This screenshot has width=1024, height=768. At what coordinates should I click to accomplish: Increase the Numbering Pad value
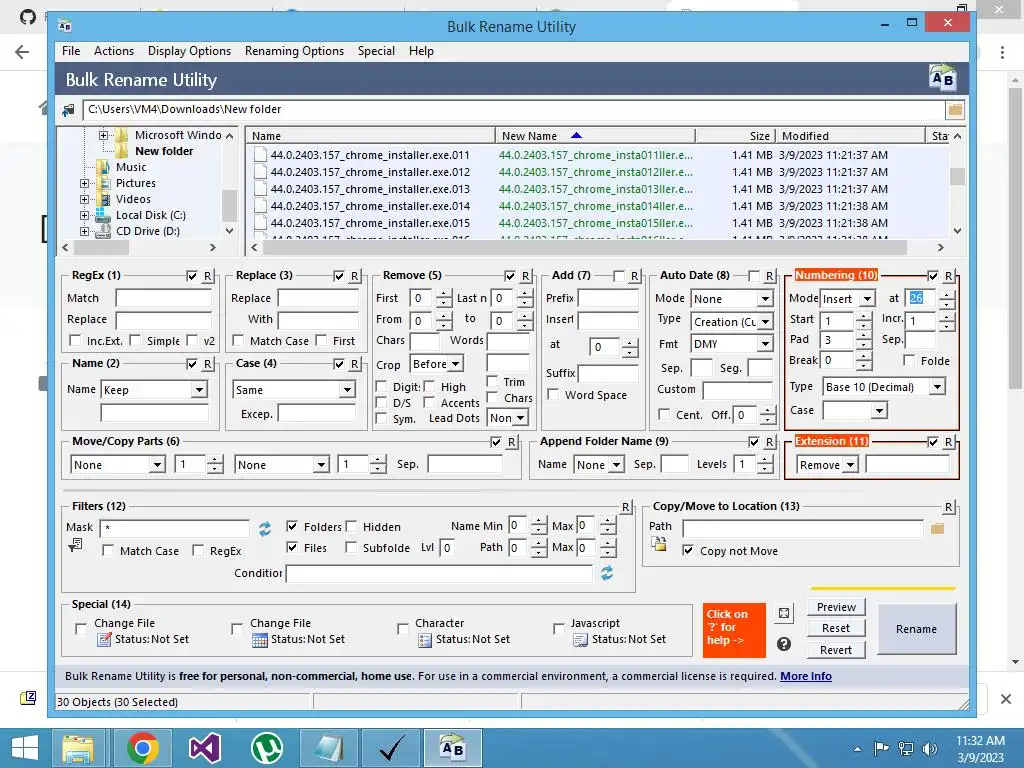(x=863, y=336)
